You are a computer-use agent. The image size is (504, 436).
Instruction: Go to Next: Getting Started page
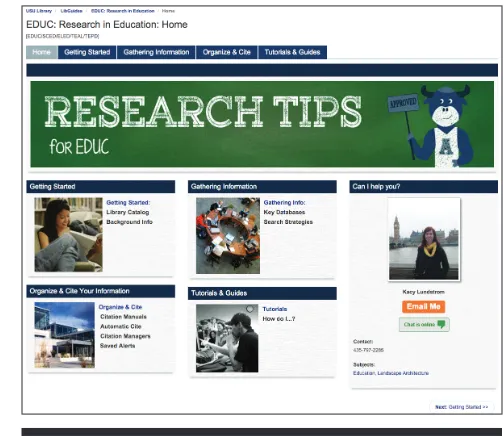(x=462, y=407)
